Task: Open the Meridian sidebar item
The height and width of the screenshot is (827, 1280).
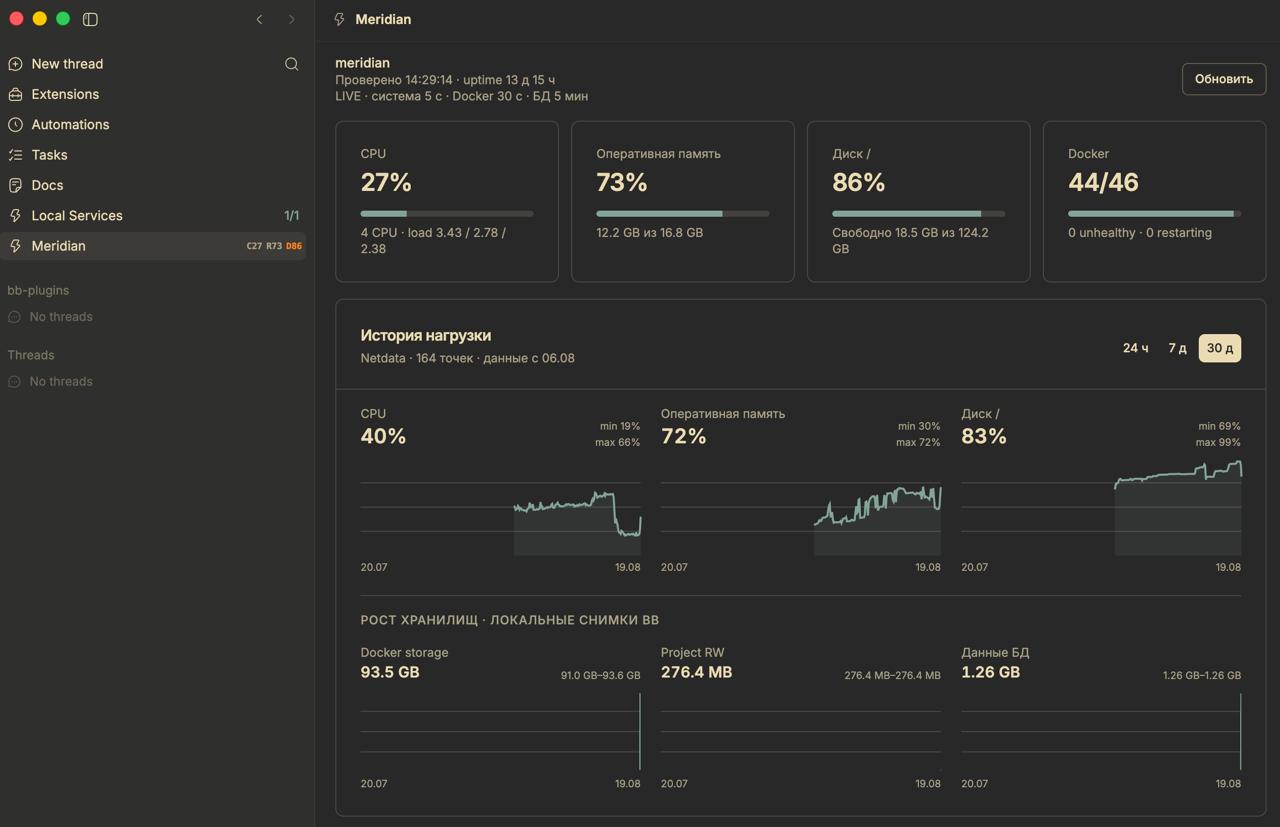Action: point(153,246)
